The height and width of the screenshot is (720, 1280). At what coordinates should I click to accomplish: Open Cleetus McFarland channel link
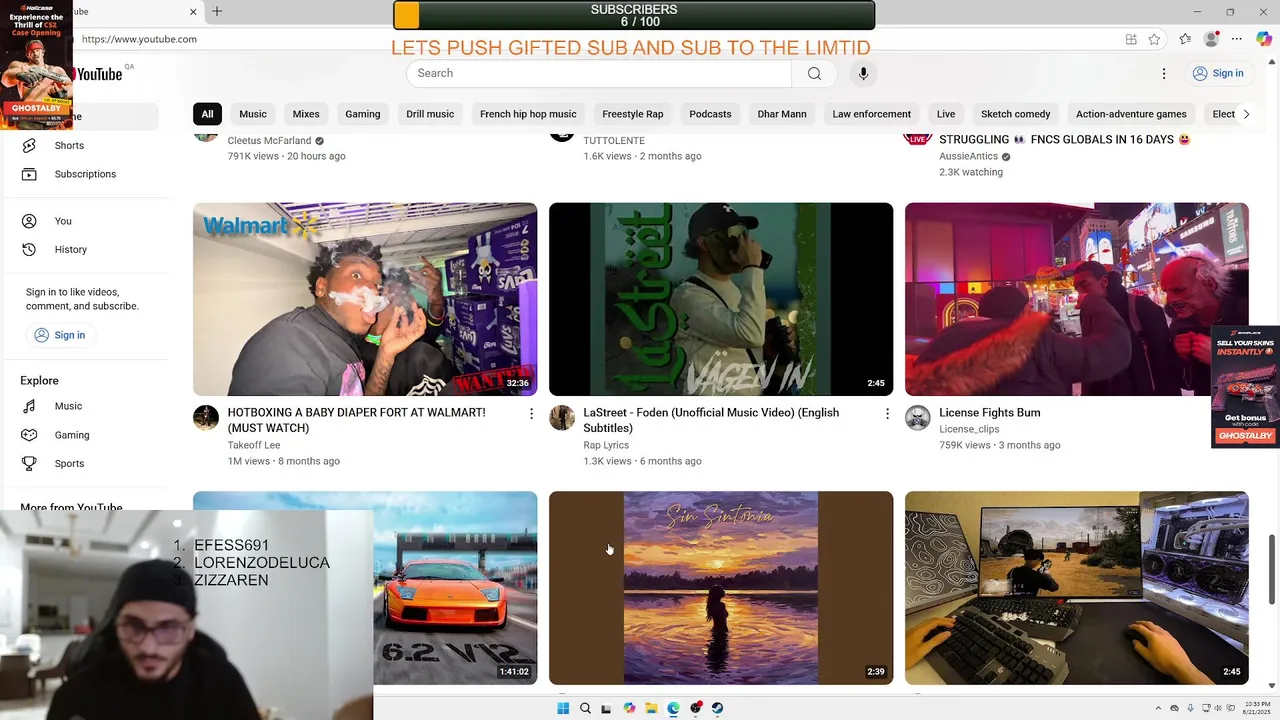[269, 141]
